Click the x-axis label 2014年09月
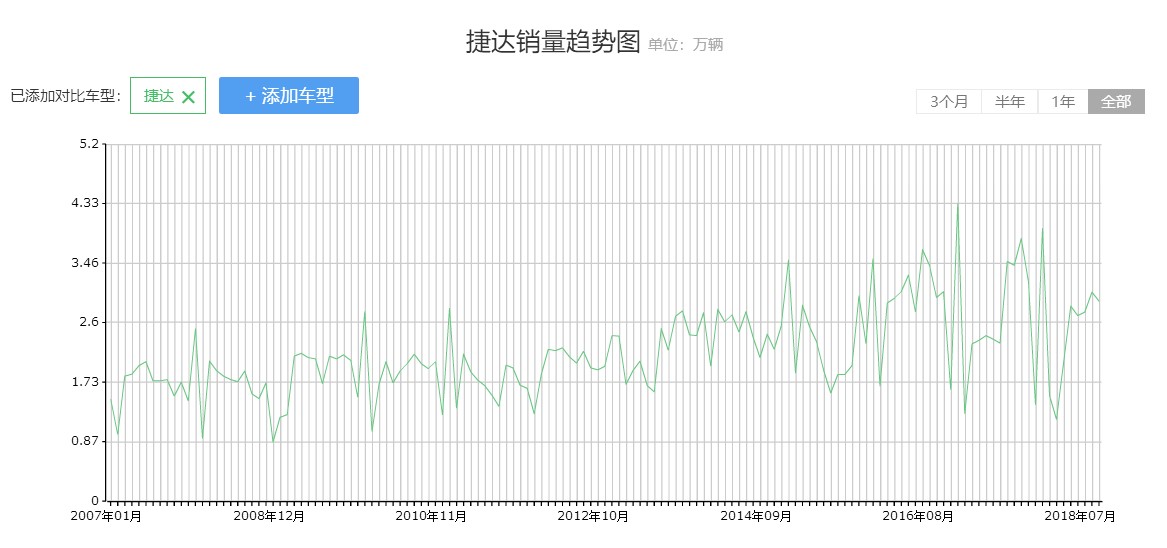Image resolution: width=1167 pixels, height=548 pixels. tap(755, 516)
